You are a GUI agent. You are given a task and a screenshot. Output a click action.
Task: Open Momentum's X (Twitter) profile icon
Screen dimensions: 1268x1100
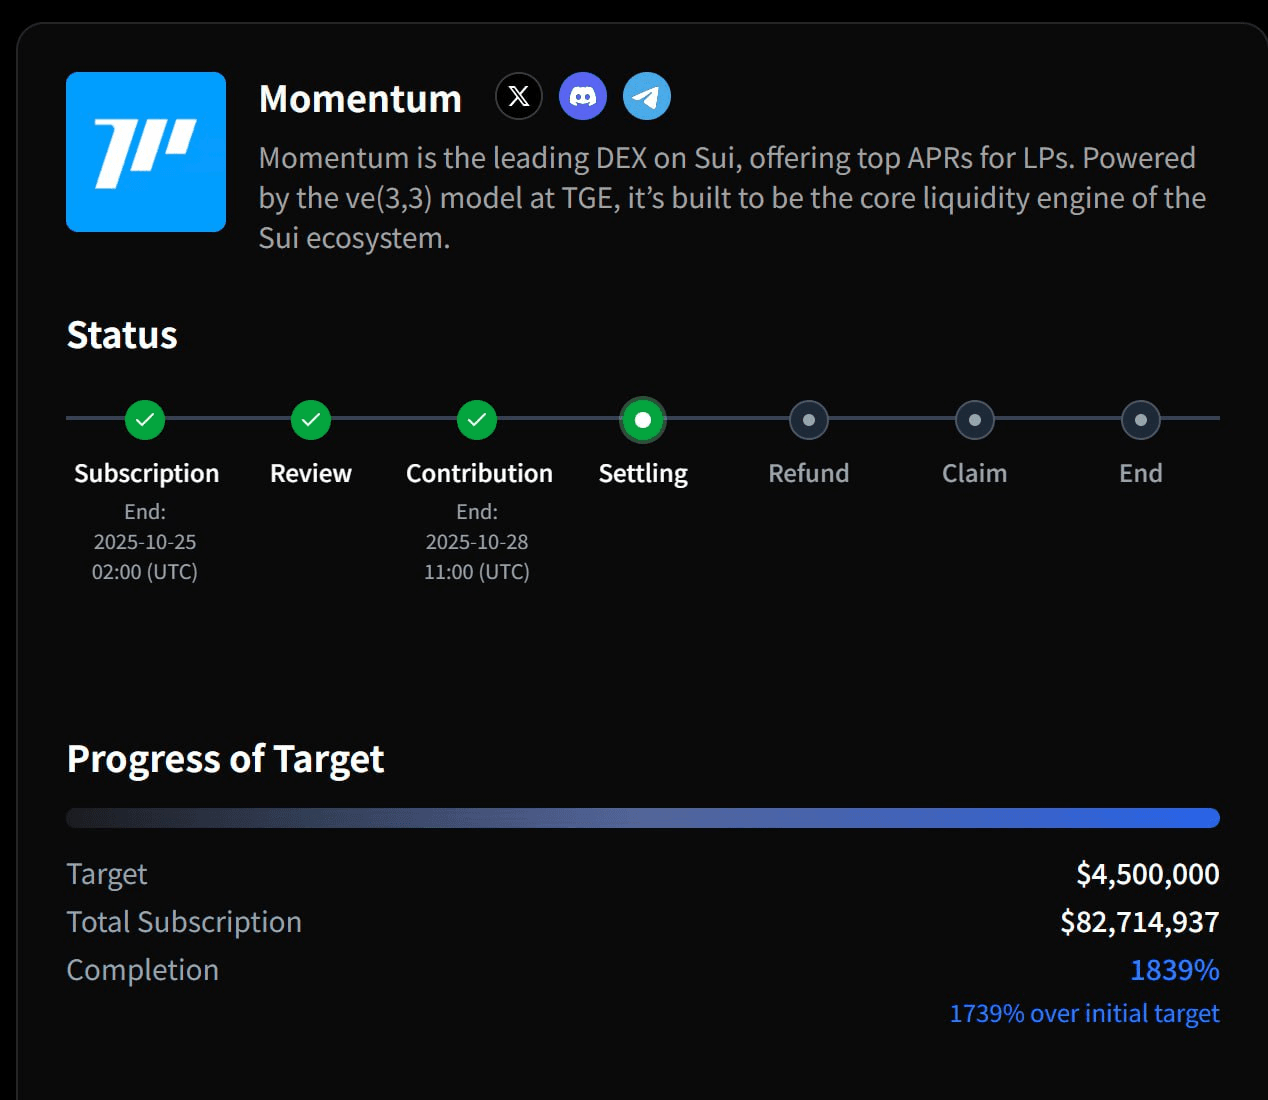(x=519, y=96)
